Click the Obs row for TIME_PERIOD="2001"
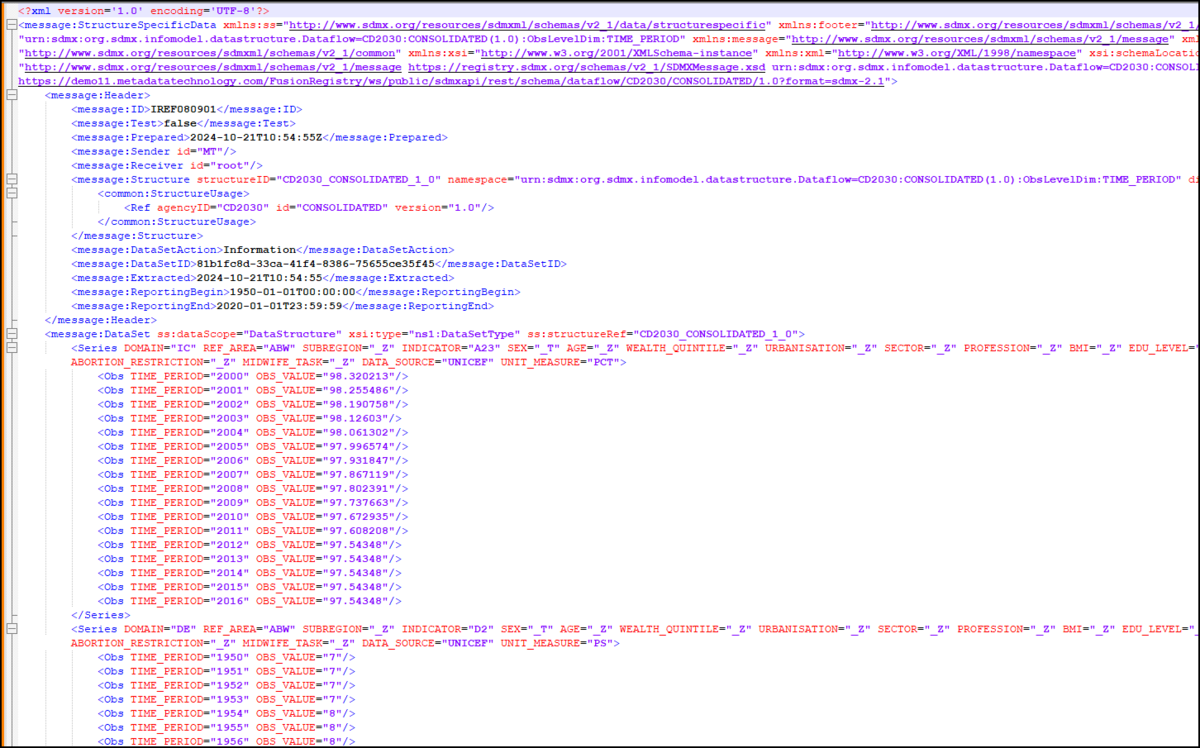Image resolution: width=1200 pixels, height=748 pixels. click(x=253, y=389)
